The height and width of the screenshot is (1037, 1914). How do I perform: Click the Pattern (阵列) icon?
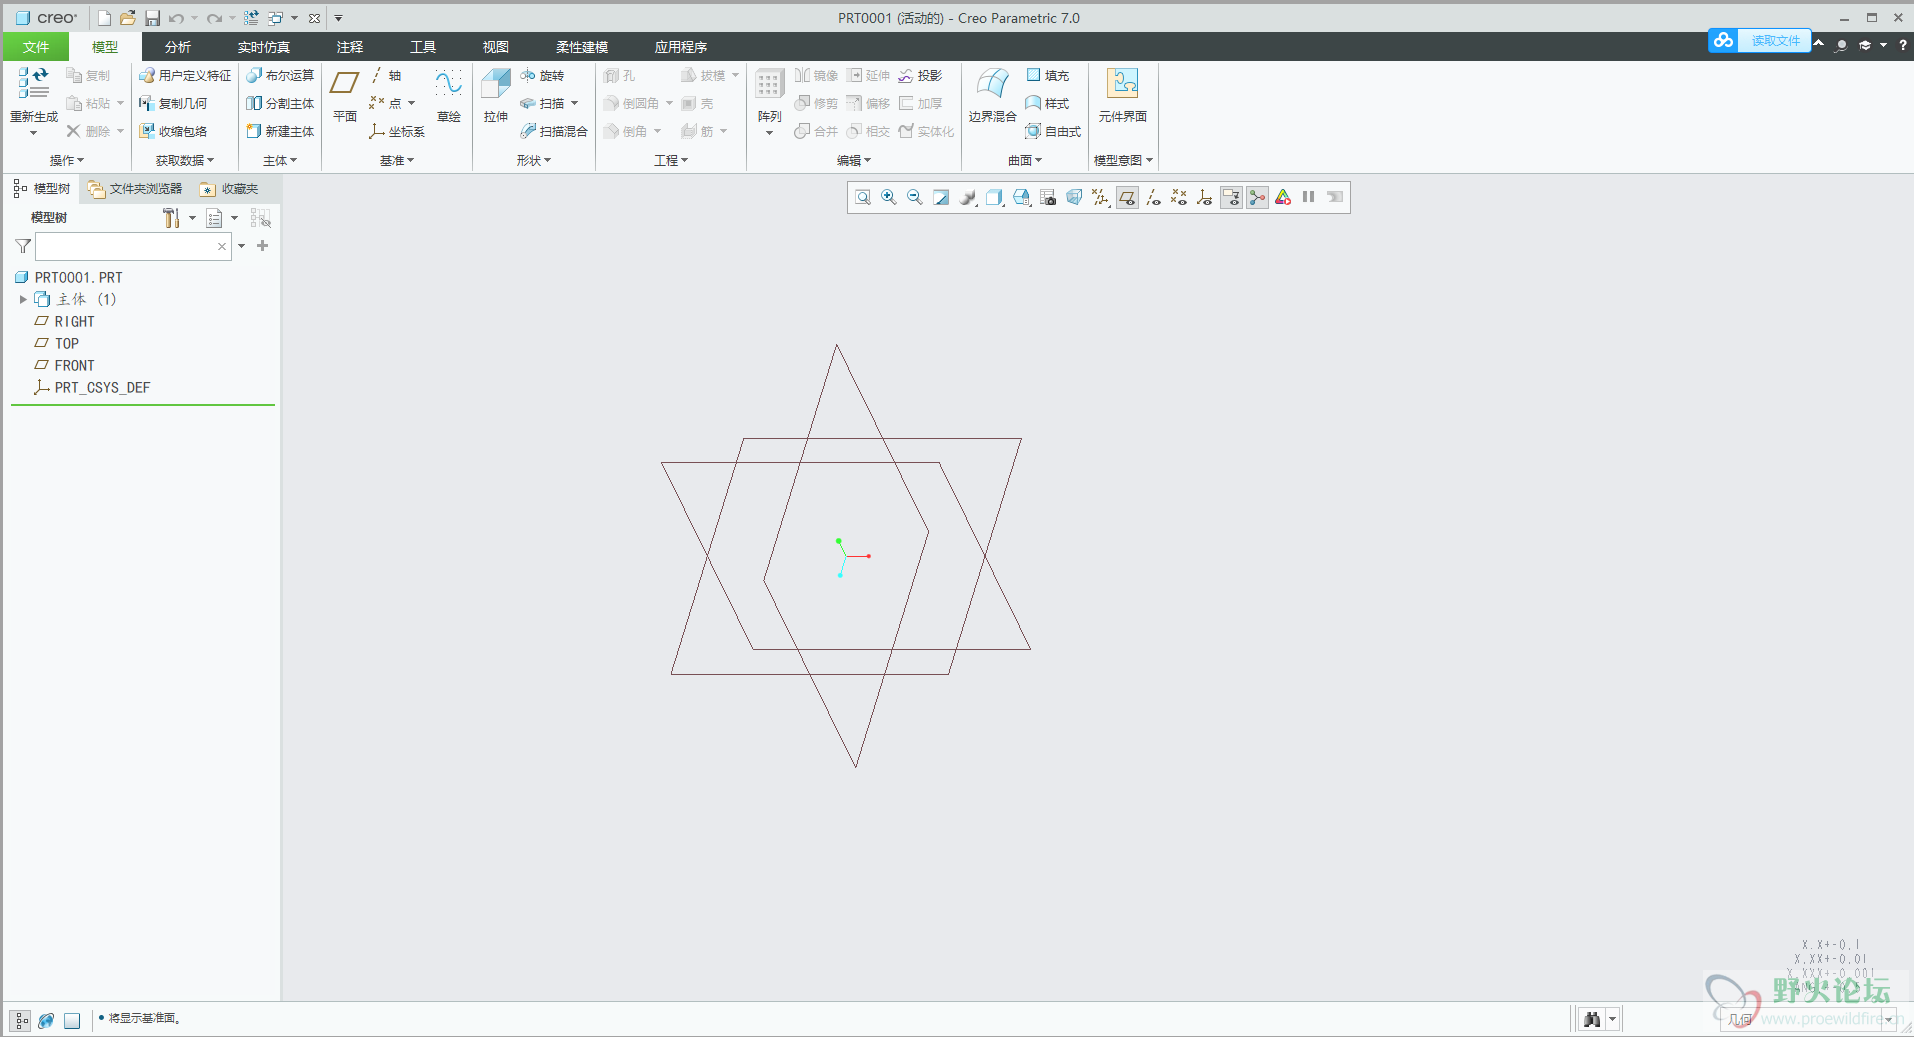769,100
